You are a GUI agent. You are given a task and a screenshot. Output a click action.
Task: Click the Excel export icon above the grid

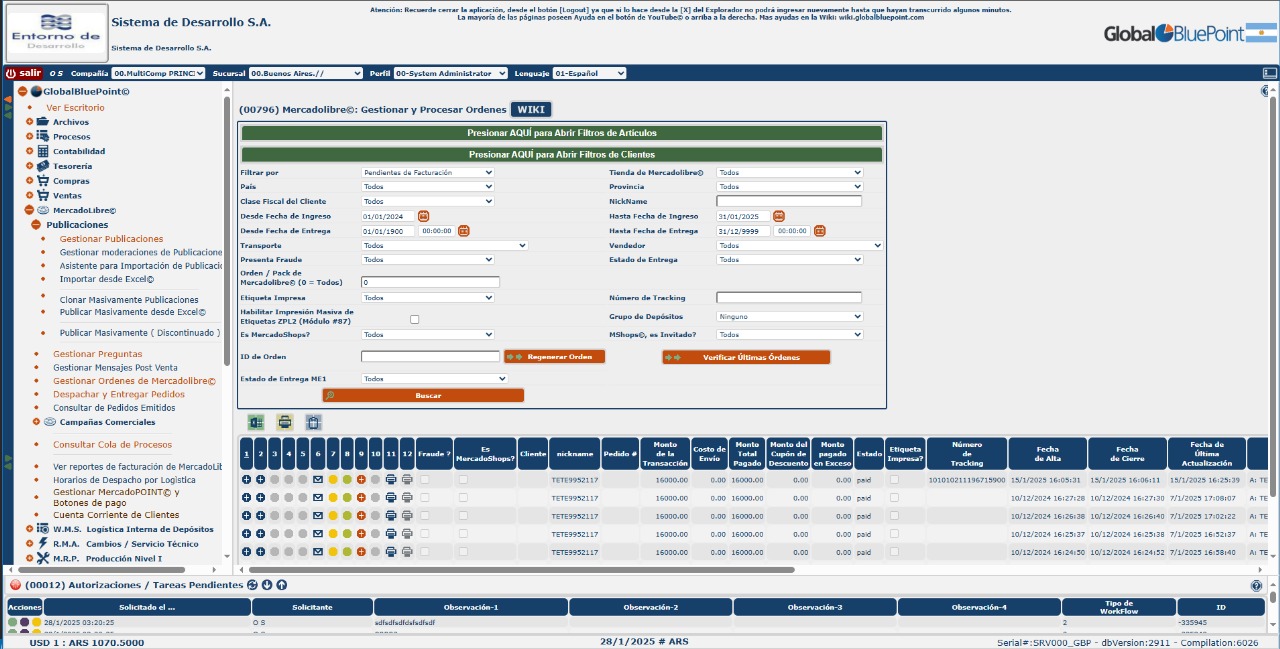pos(256,423)
